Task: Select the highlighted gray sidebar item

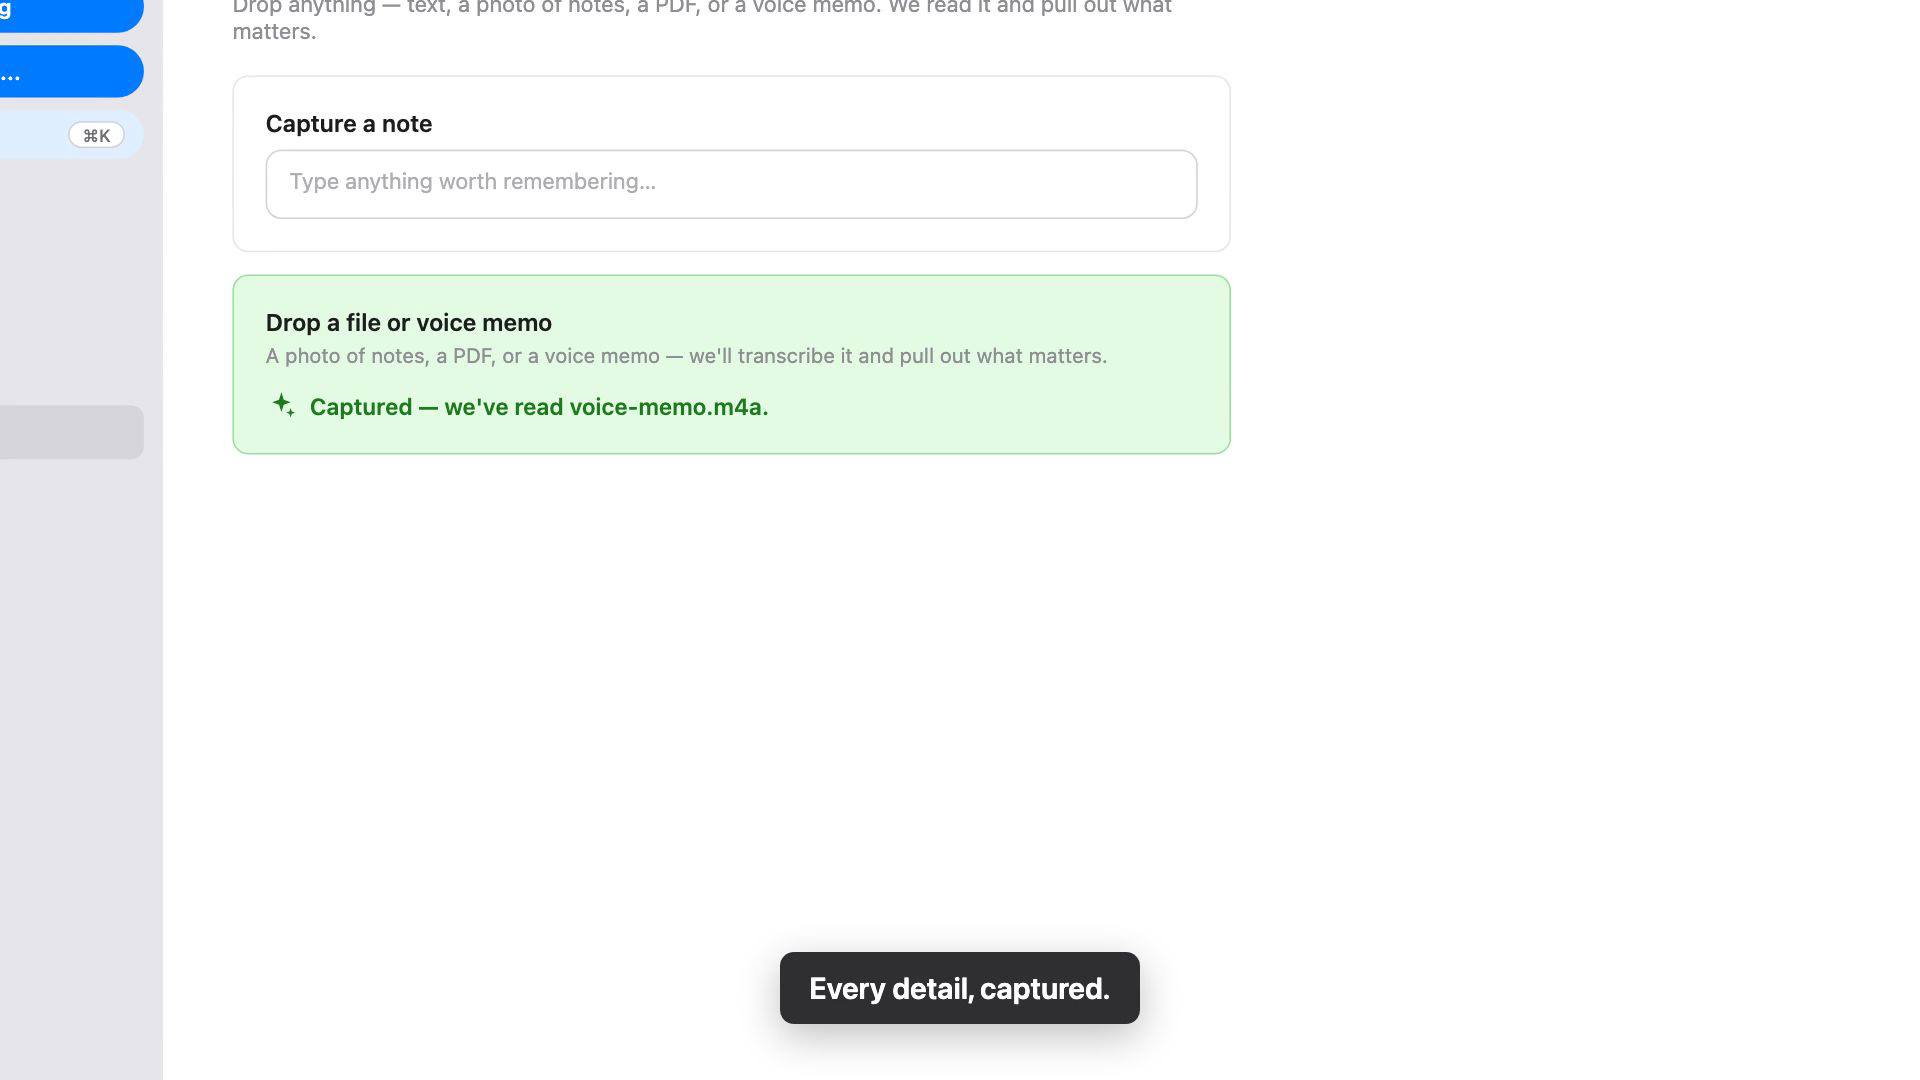Action: 70,432
